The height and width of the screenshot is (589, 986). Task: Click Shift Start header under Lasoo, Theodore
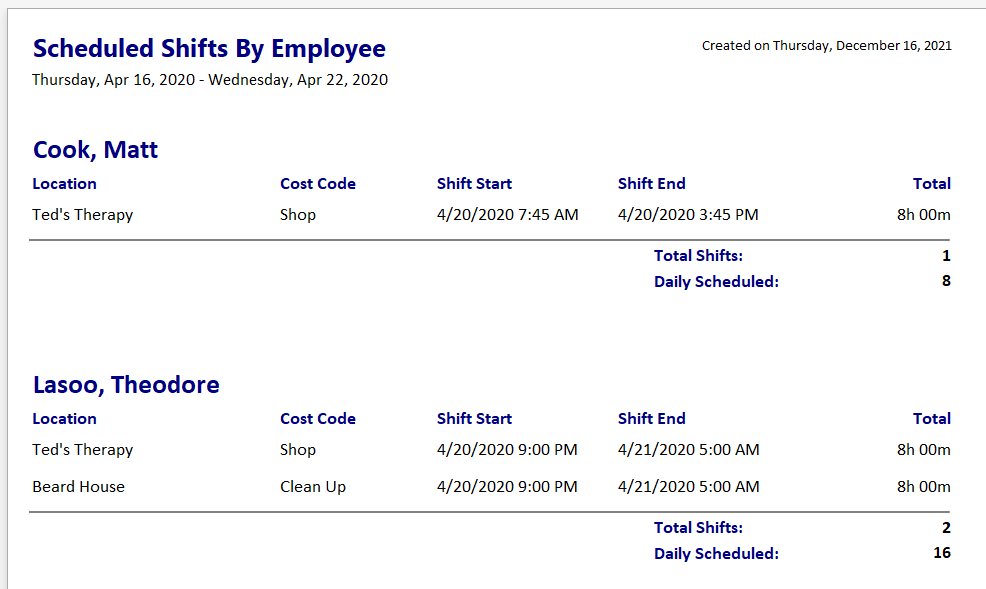point(474,419)
